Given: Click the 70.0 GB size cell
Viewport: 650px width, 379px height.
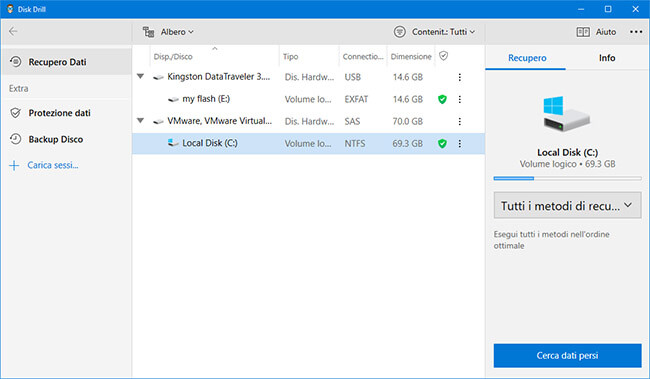Looking at the screenshot, I should (x=407, y=121).
